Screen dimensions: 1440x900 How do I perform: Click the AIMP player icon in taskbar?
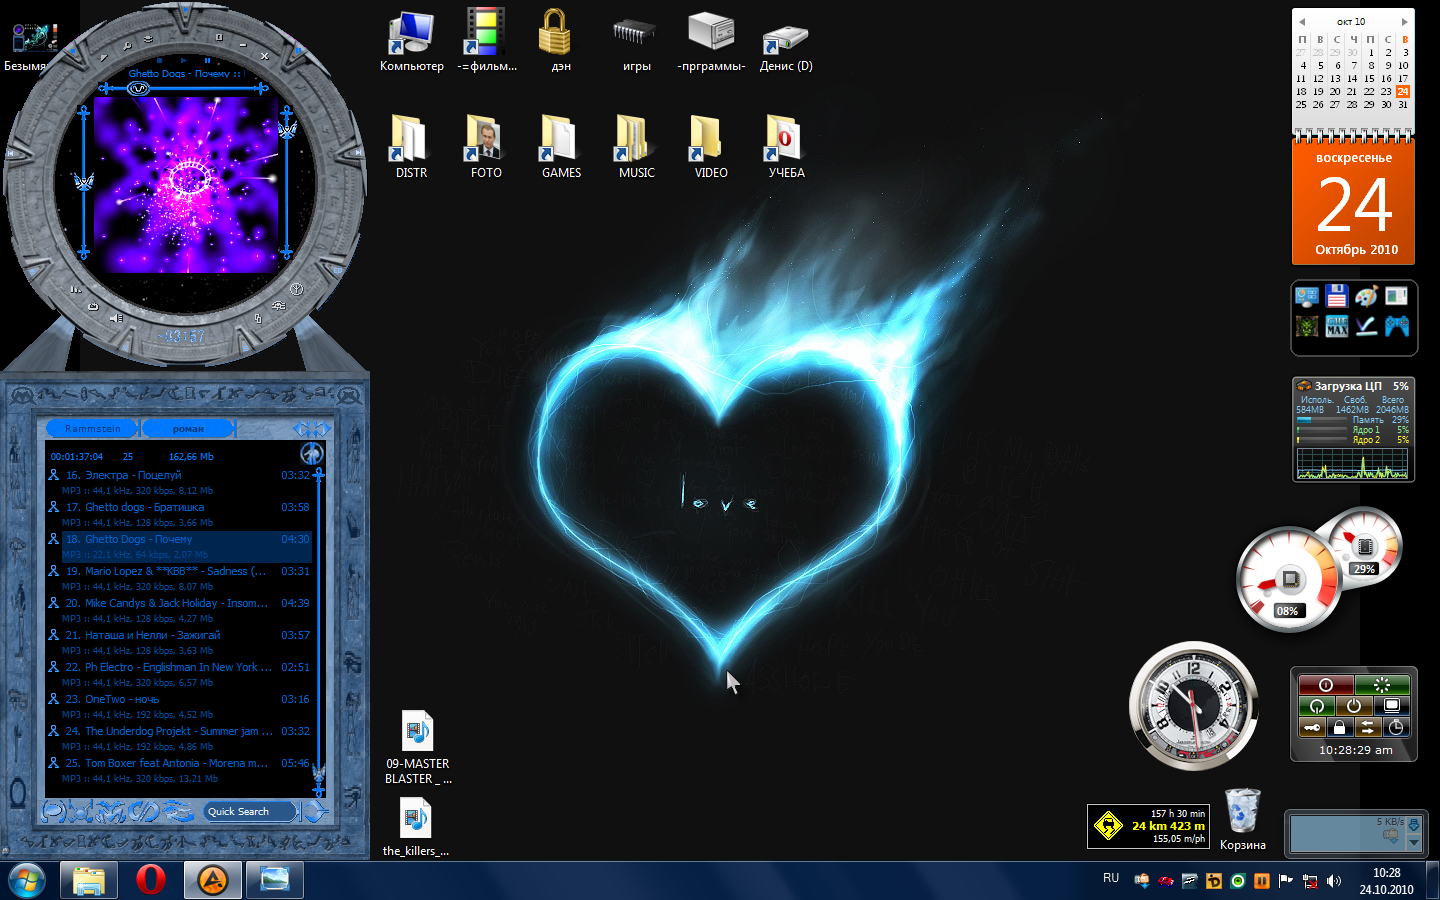pos(212,880)
